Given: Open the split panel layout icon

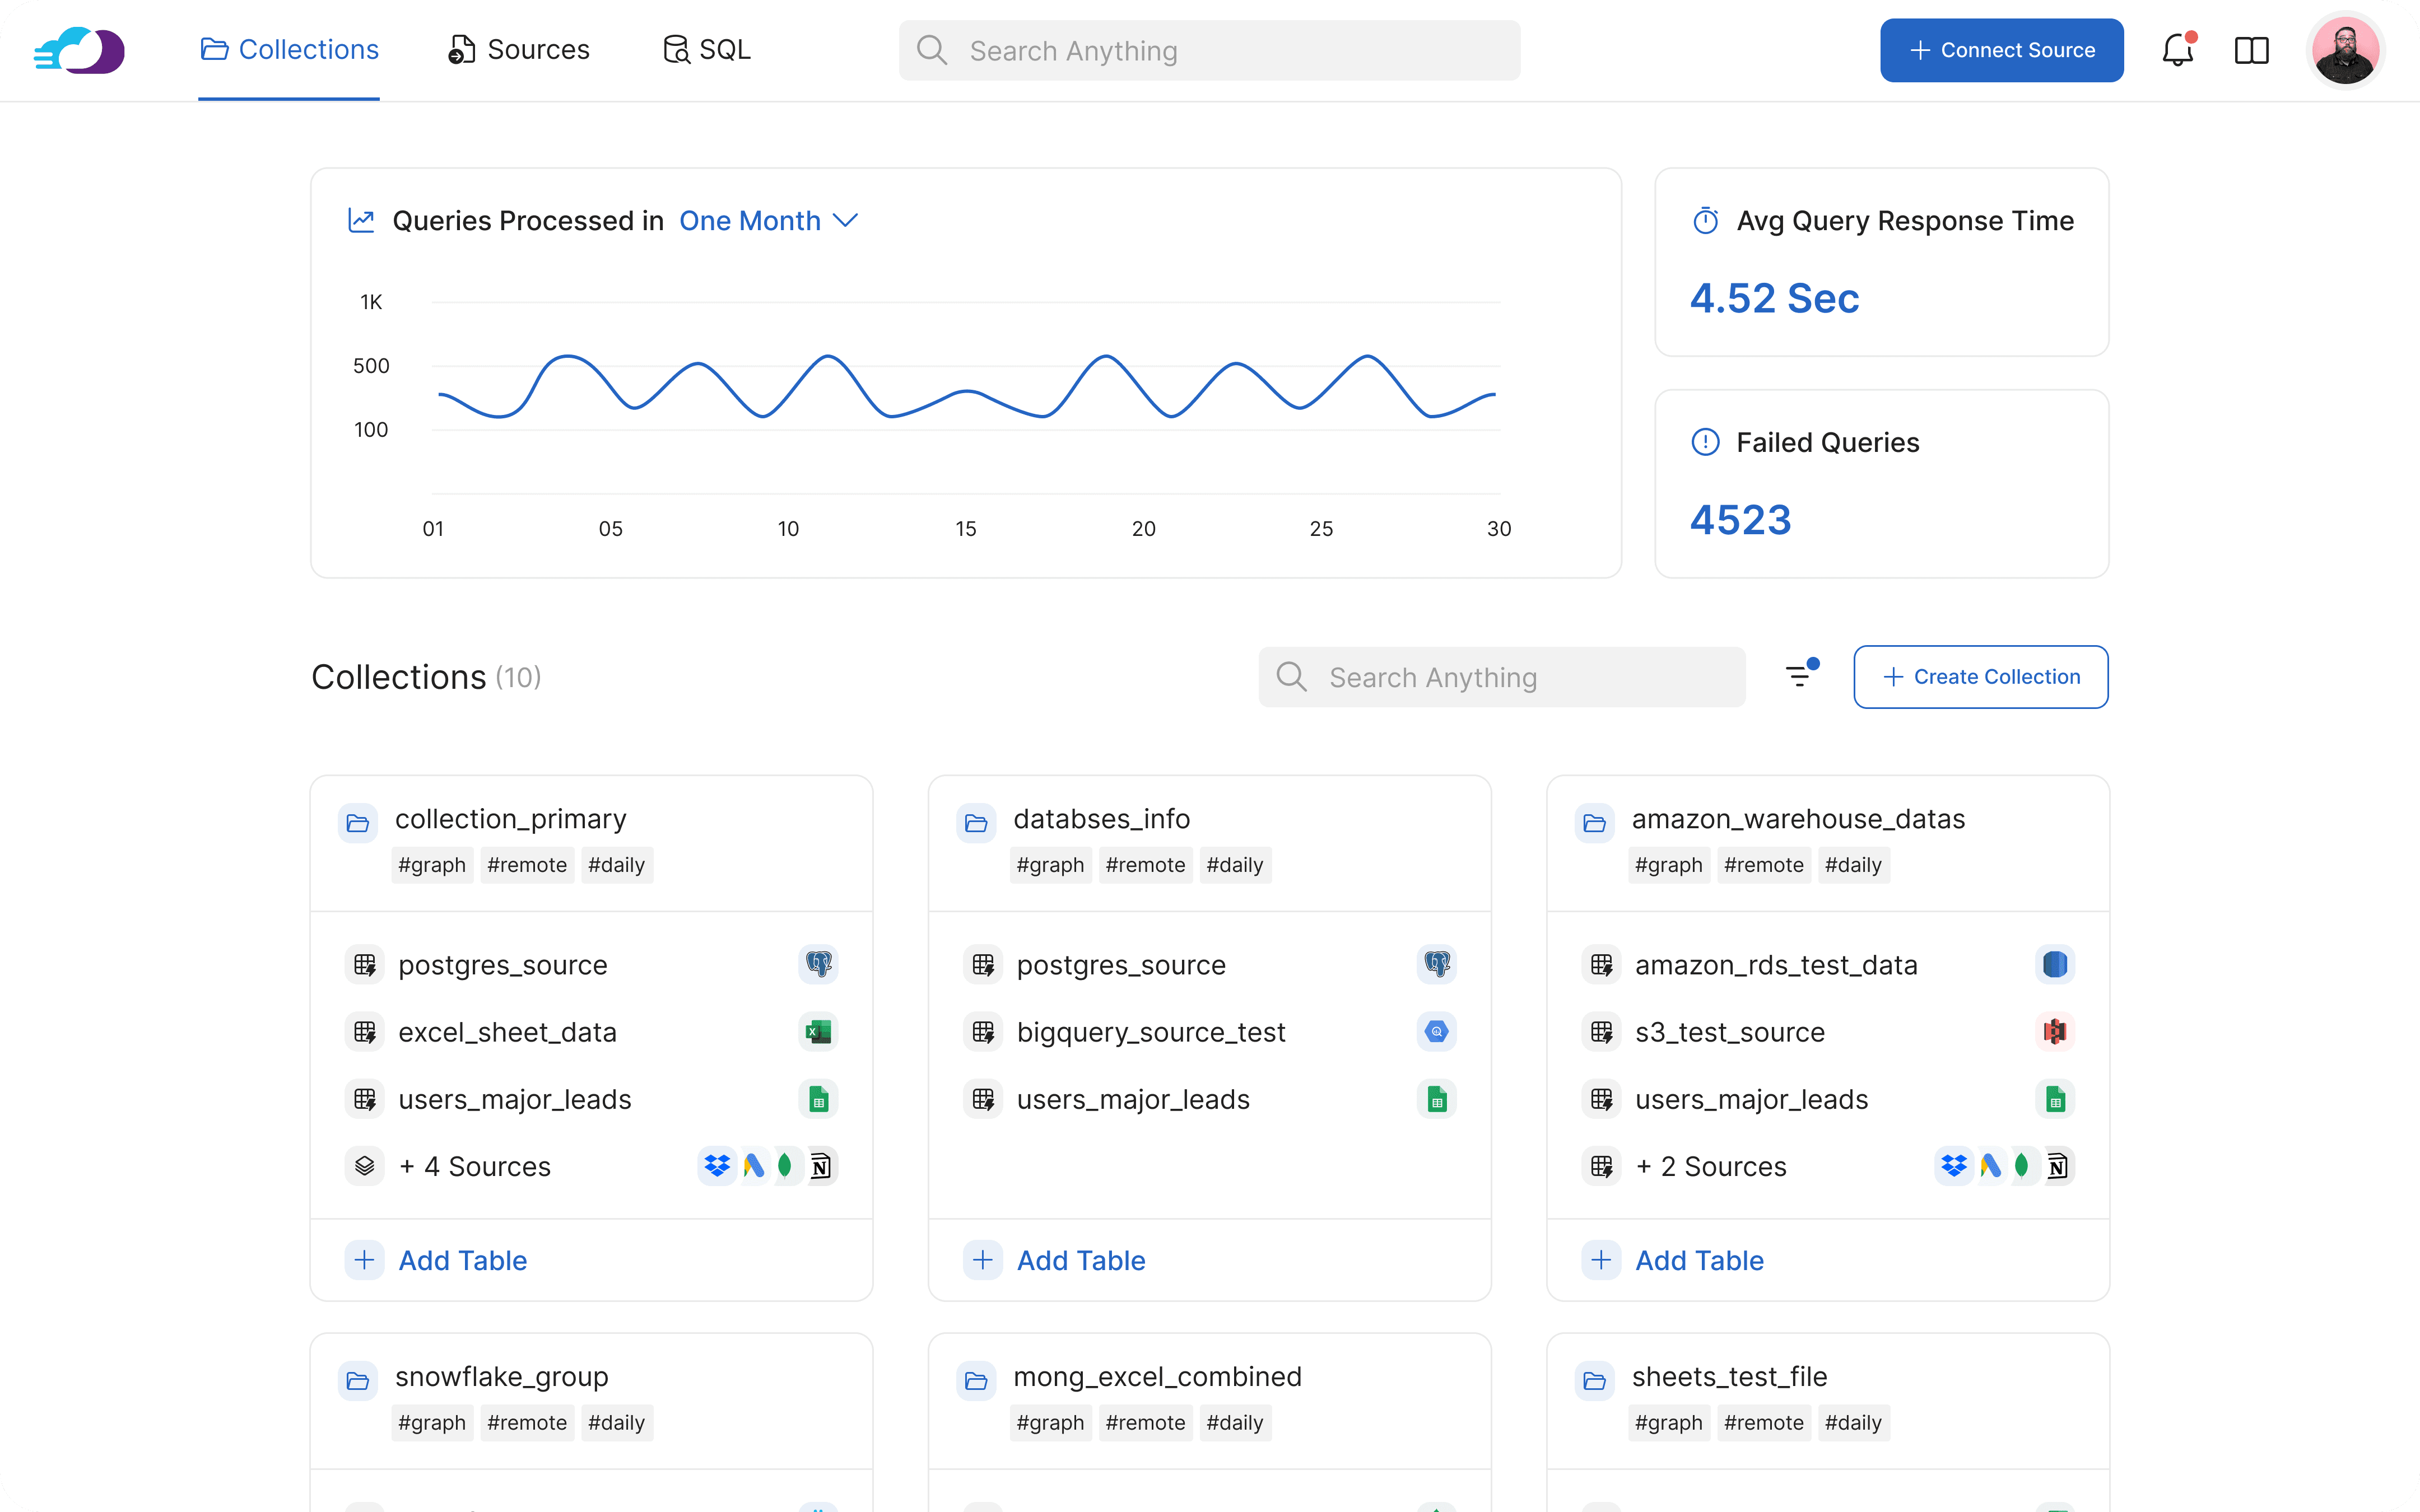Looking at the screenshot, I should pos(2251,50).
